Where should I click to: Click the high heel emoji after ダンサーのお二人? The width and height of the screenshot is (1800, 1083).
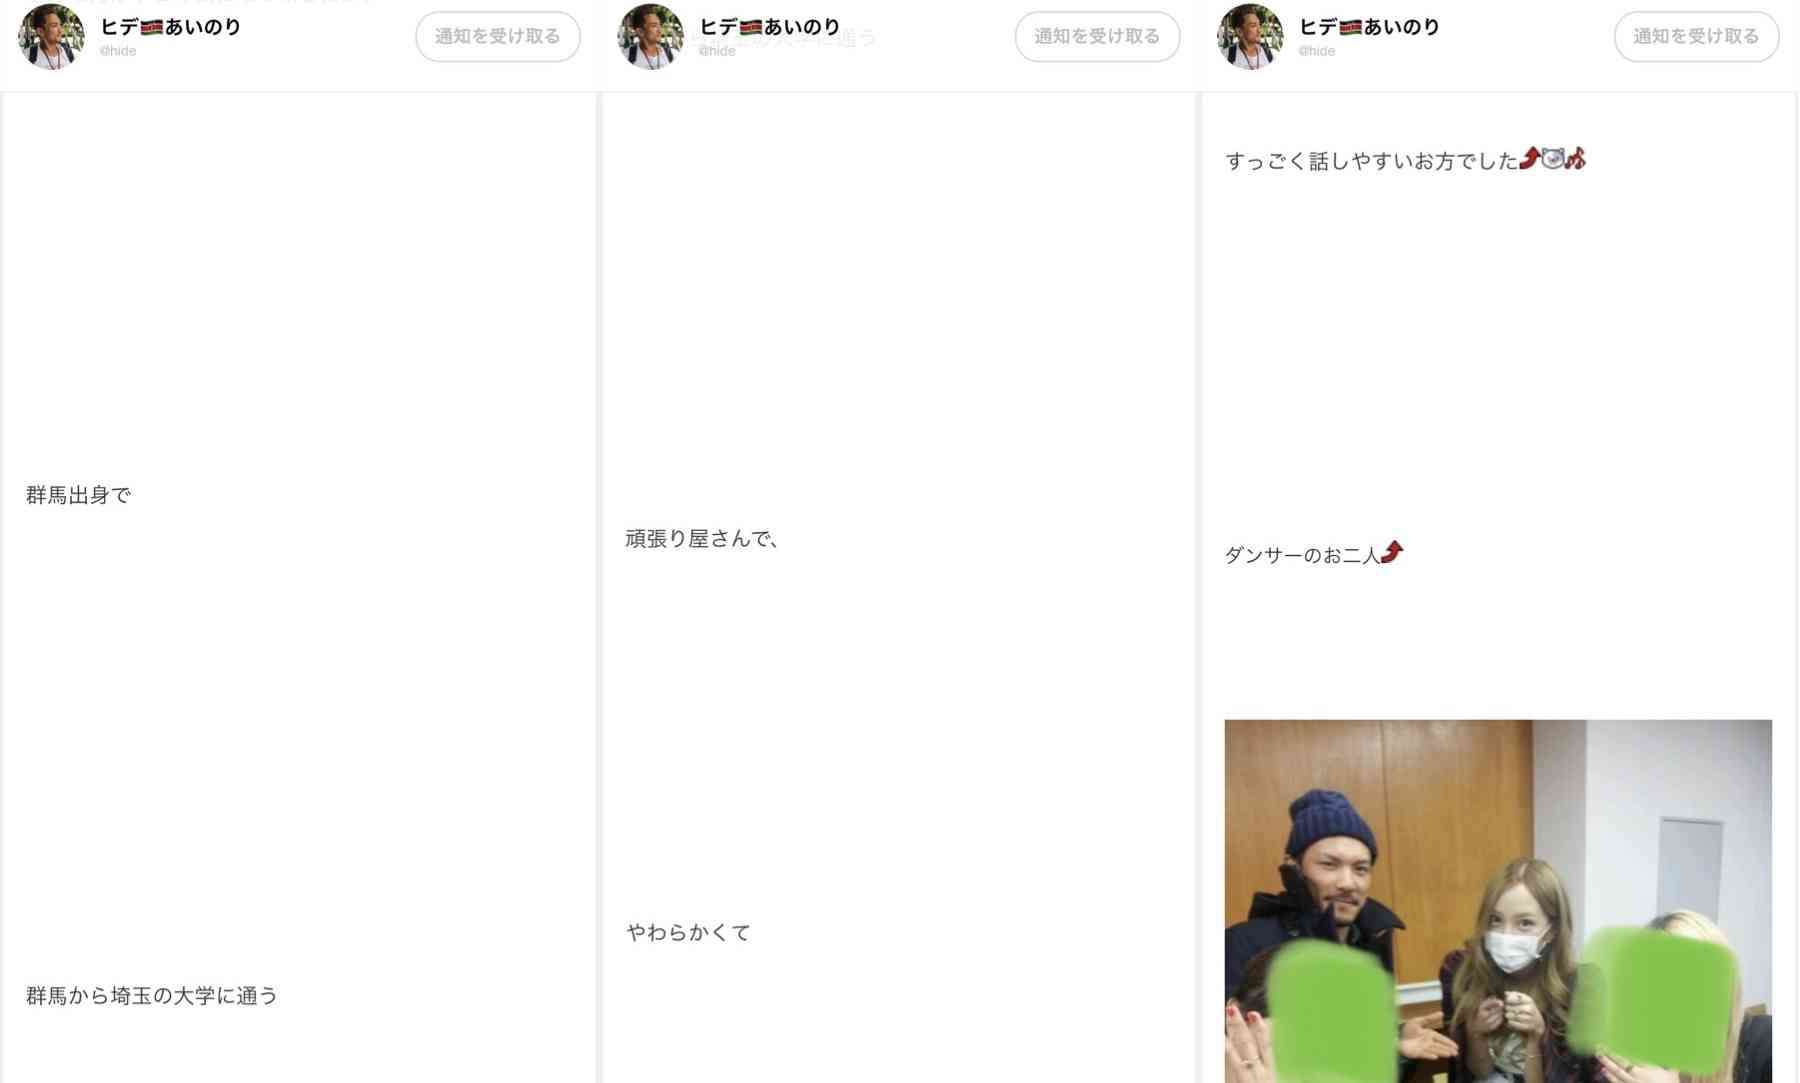[1392, 552]
